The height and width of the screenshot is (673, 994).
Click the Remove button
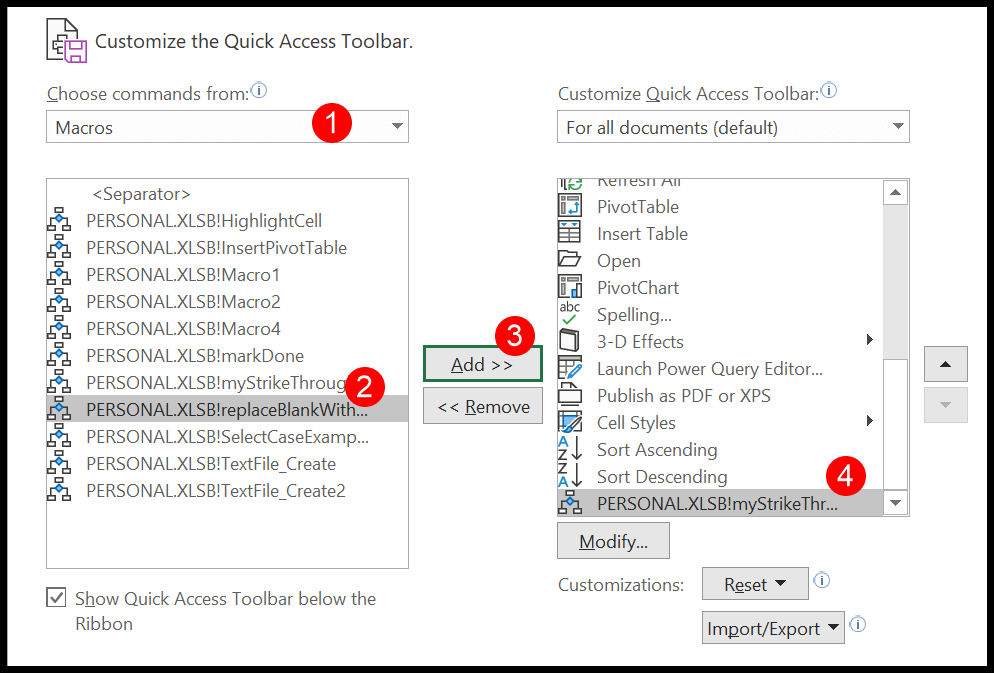[482, 405]
